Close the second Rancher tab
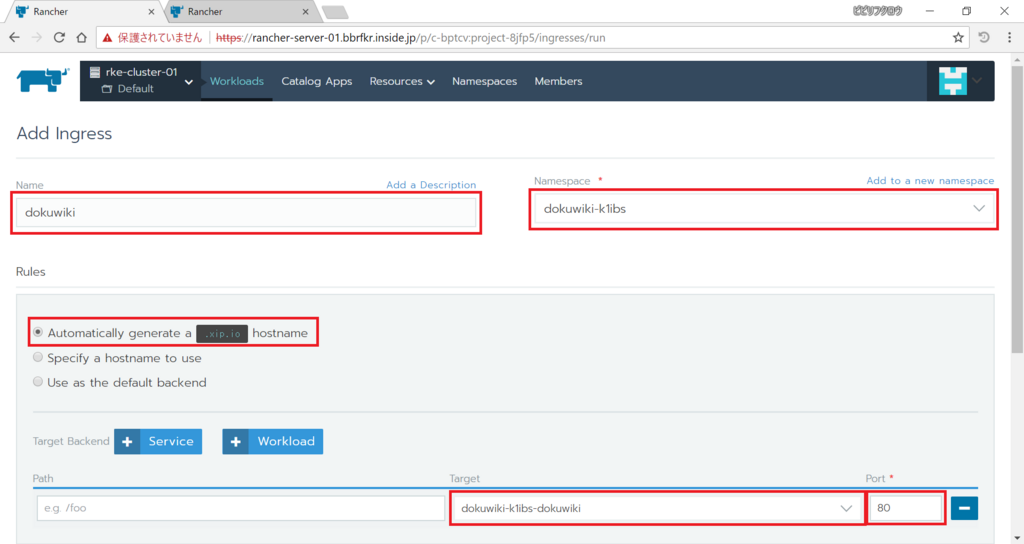 coord(306,12)
